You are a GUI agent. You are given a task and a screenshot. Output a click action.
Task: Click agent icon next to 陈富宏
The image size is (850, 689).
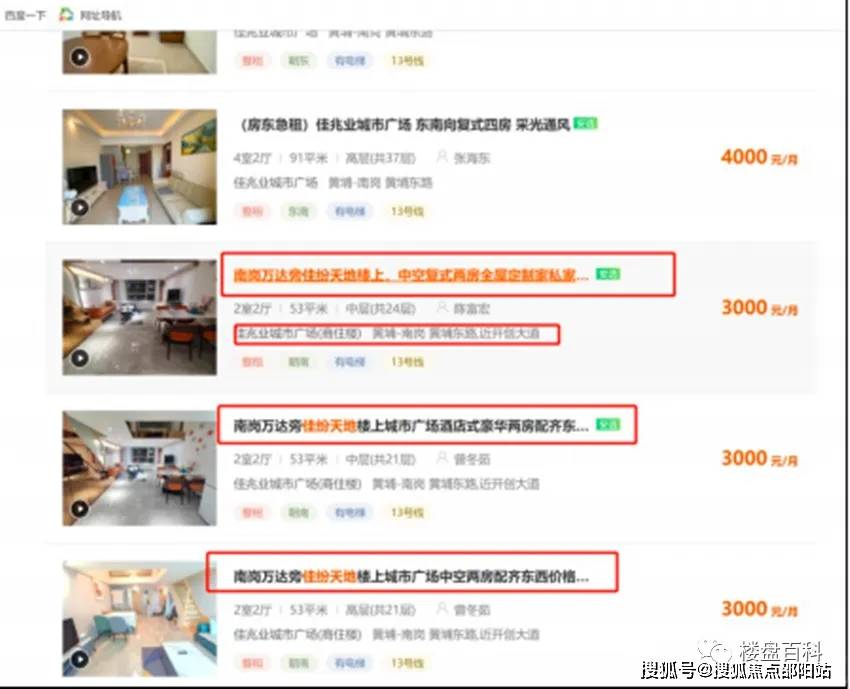point(442,308)
